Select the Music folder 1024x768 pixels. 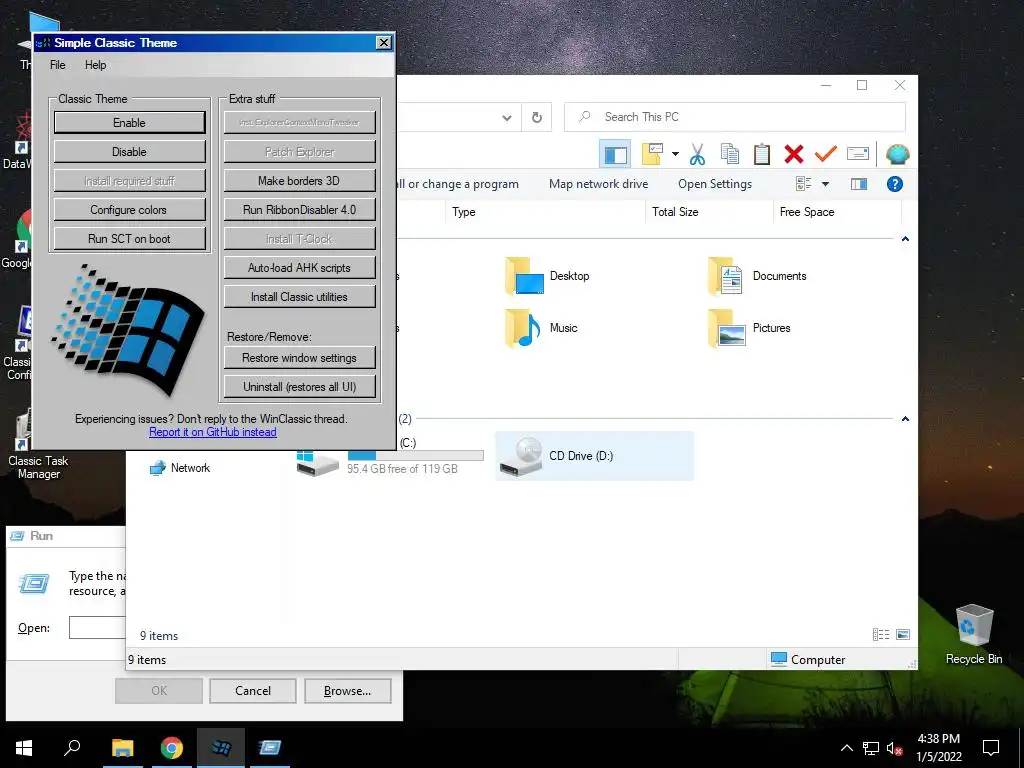[x=541, y=328]
